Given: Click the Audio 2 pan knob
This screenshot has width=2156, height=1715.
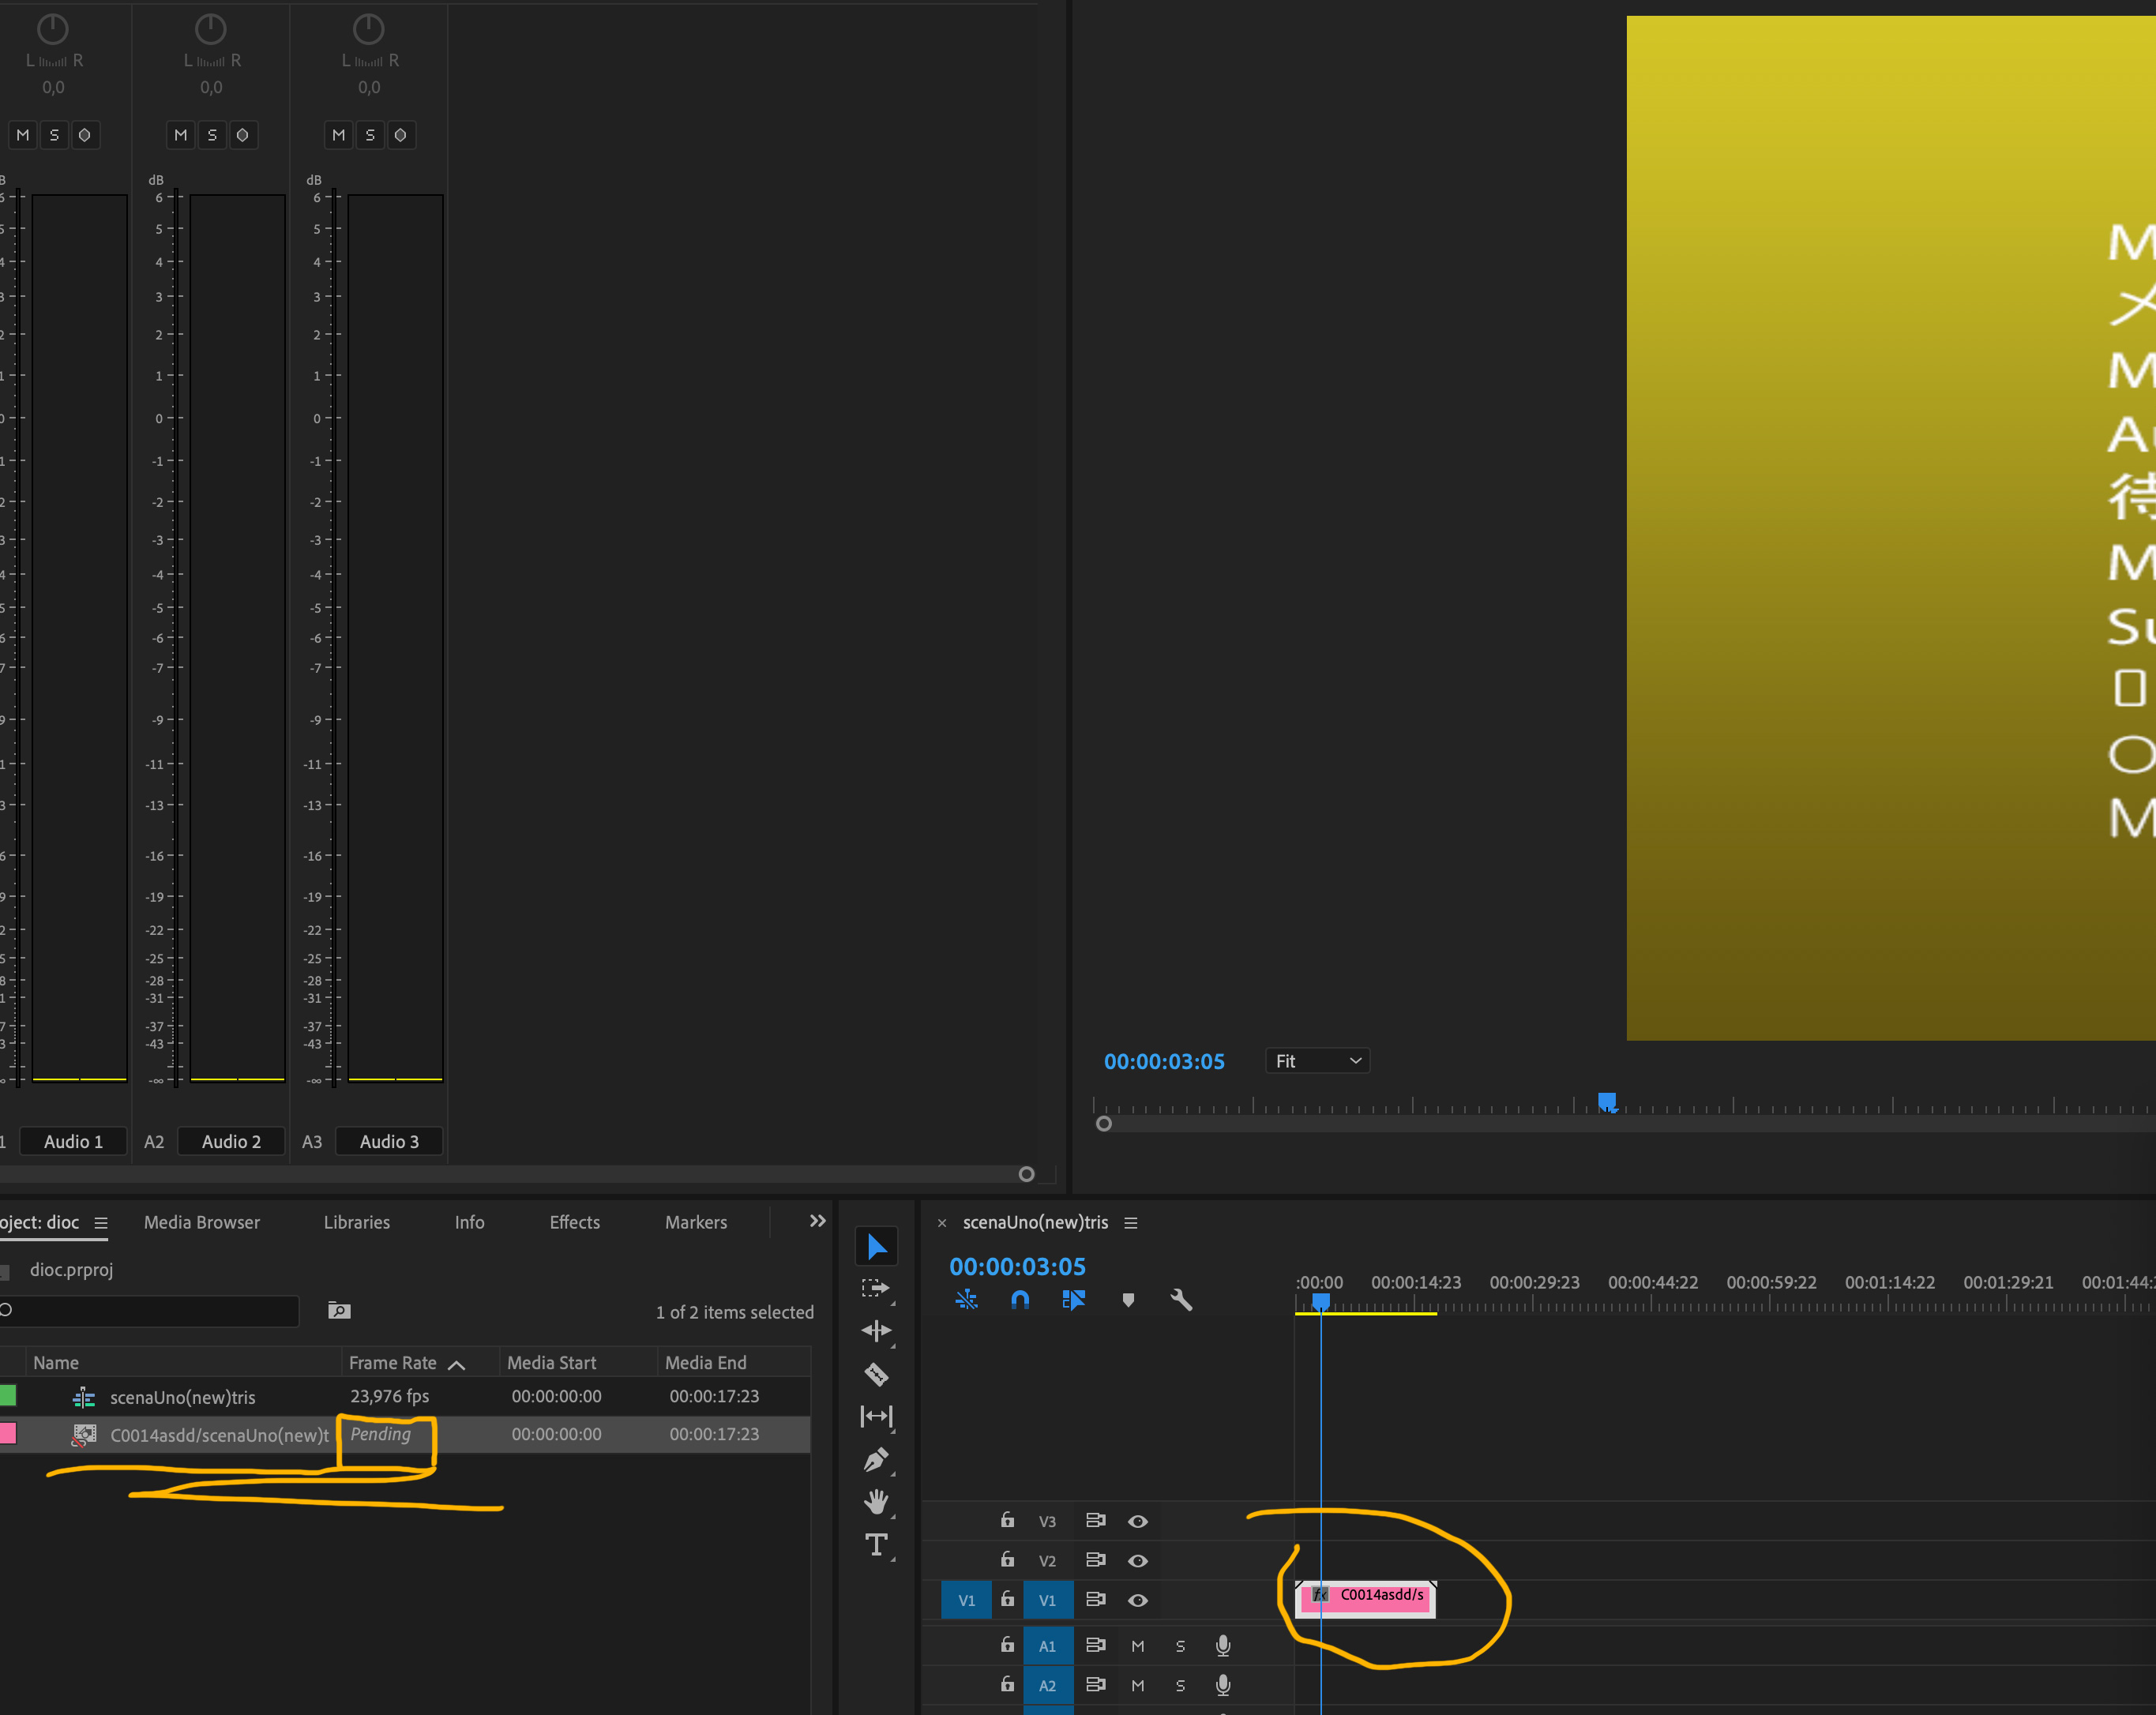Looking at the screenshot, I should tap(210, 29).
